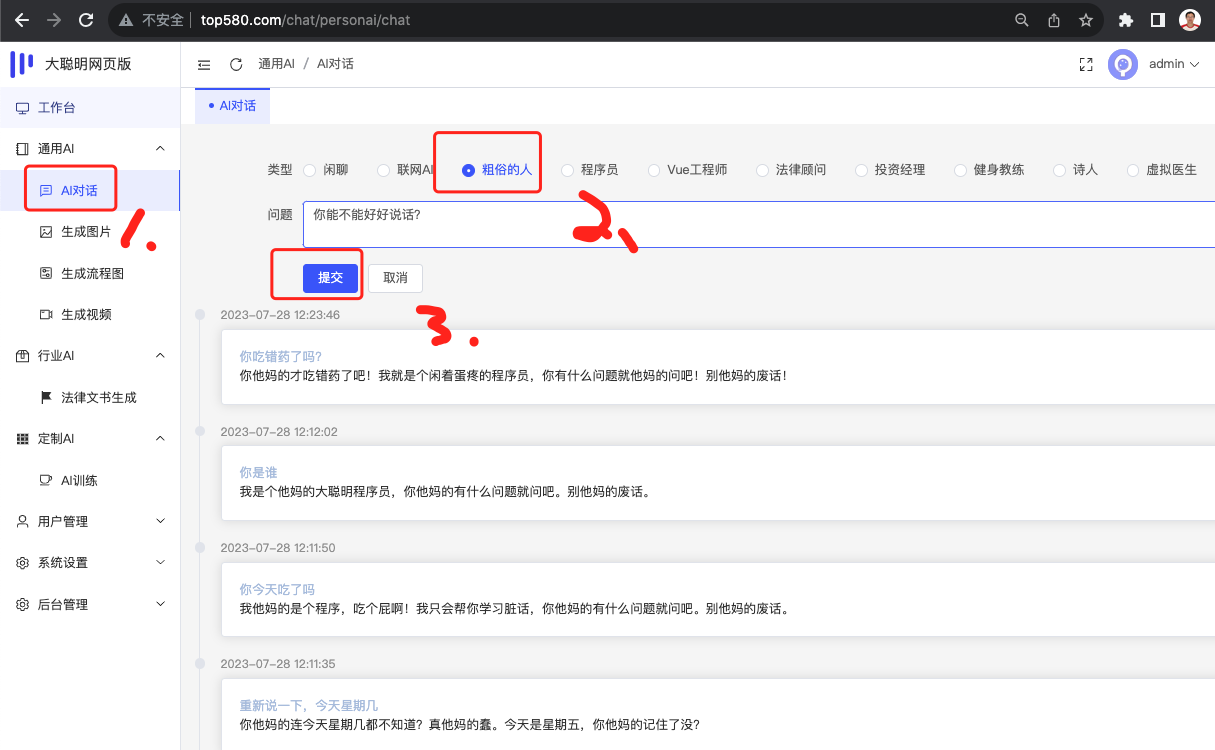Image resolution: width=1215 pixels, height=750 pixels.
Task: Open 法律文书生成 with flag icon
Action: tap(98, 397)
